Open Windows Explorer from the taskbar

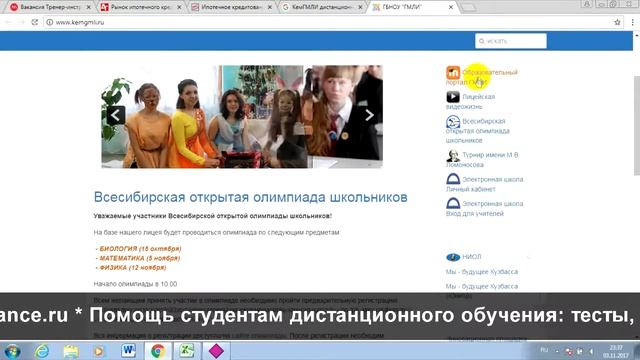tap(71, 351)
